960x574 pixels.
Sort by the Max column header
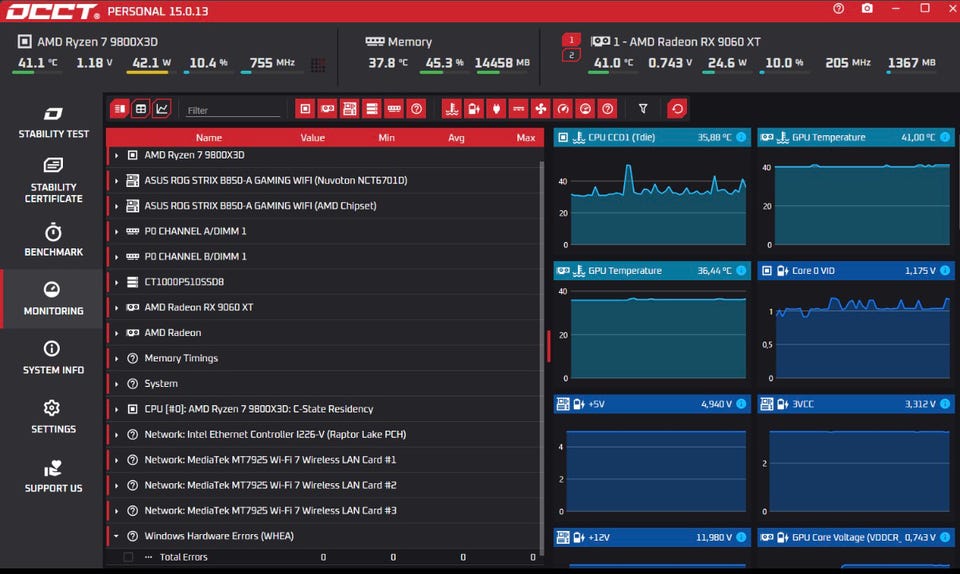coord(526,138)
